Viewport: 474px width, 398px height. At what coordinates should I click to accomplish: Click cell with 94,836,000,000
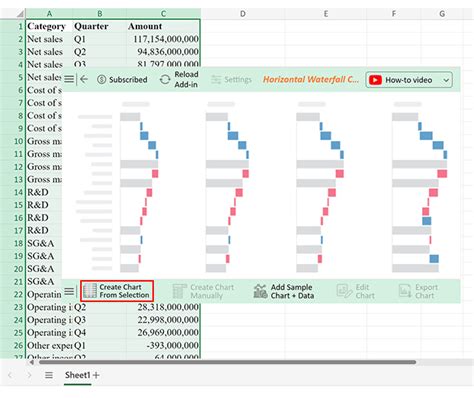coord(163,52)
